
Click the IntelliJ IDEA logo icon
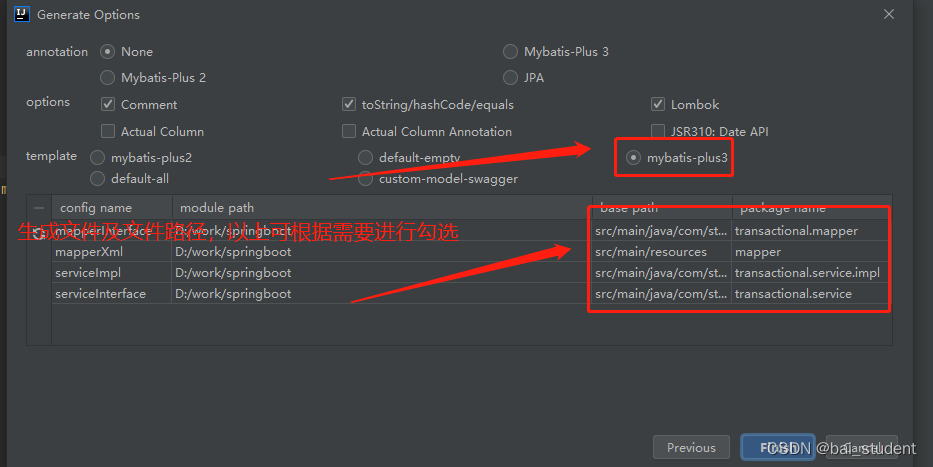point(22,14)
